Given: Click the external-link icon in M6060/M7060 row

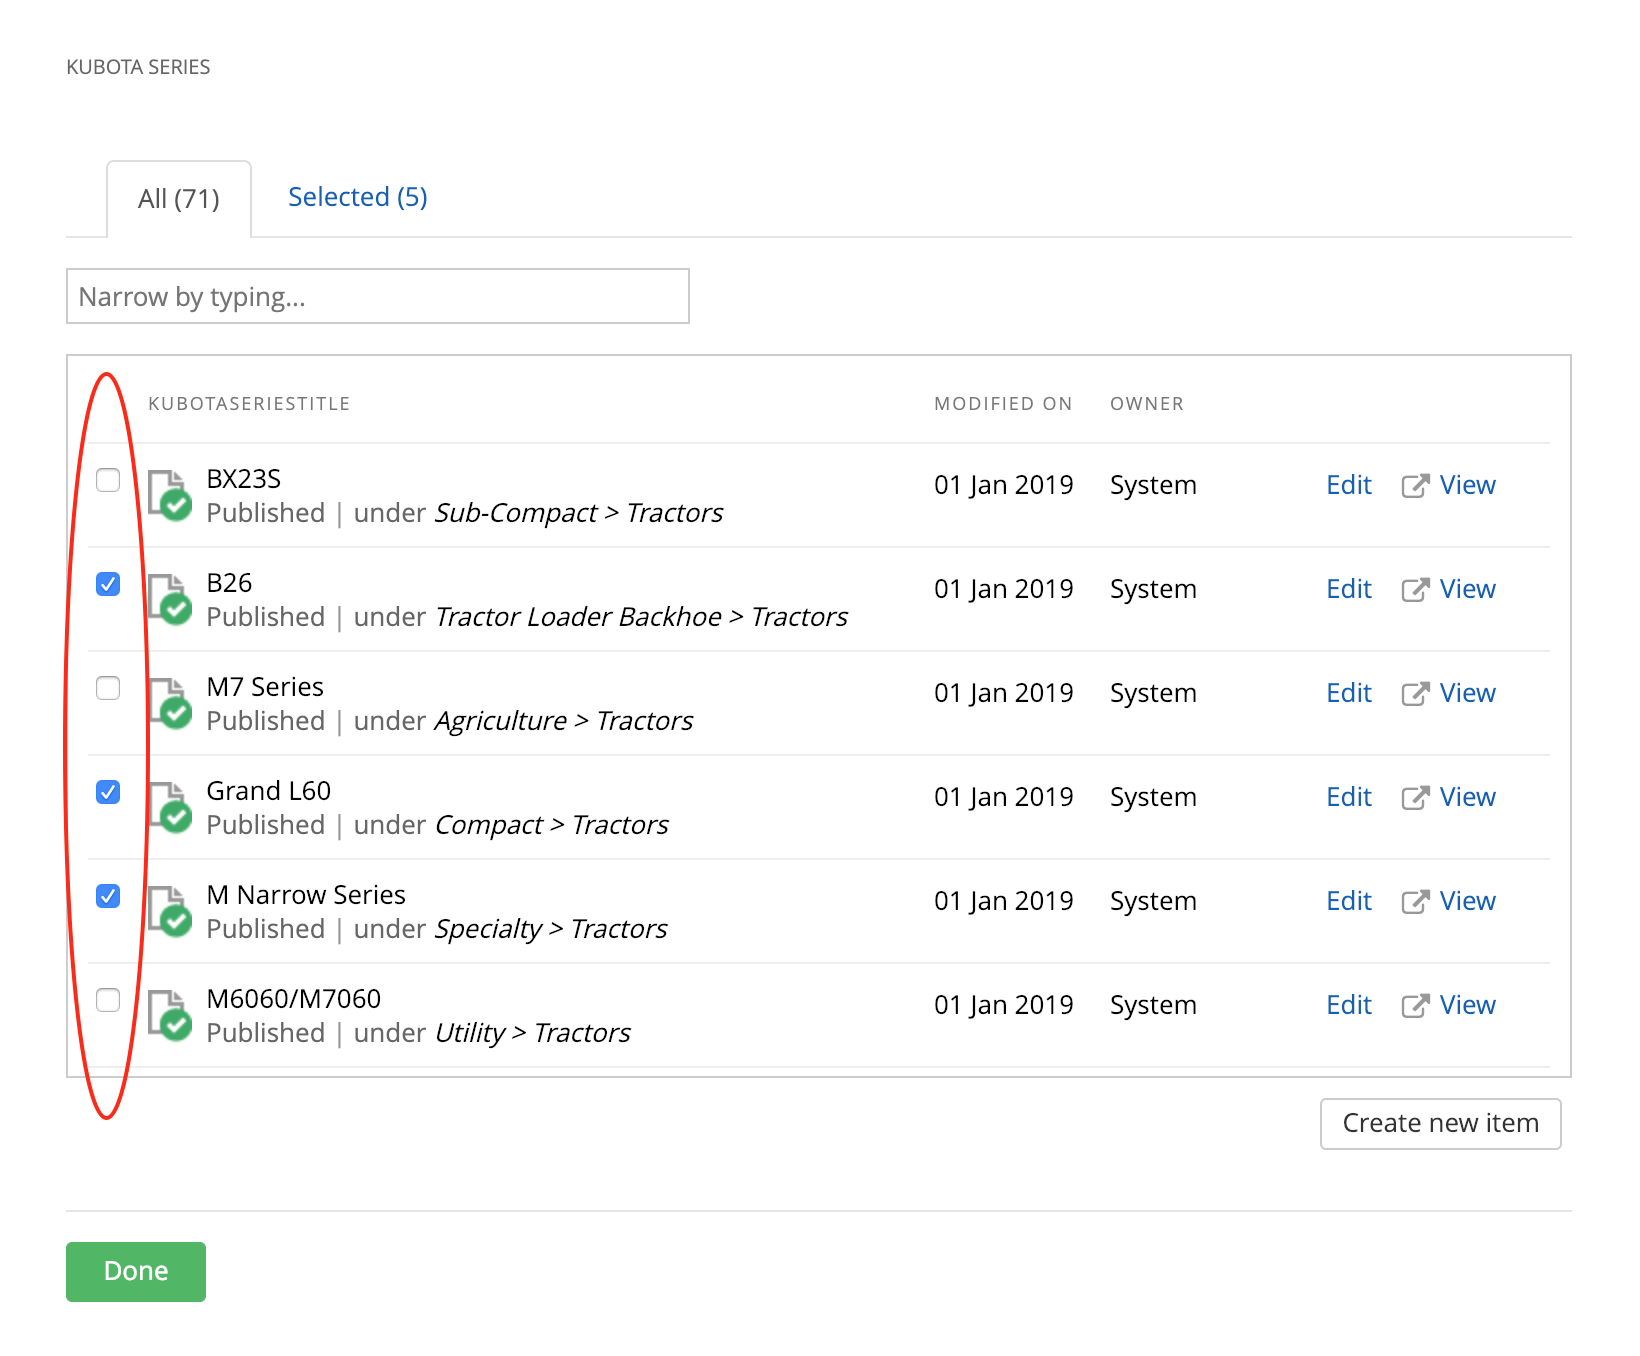Looking at the screenshot, I should (1415, 1006).
